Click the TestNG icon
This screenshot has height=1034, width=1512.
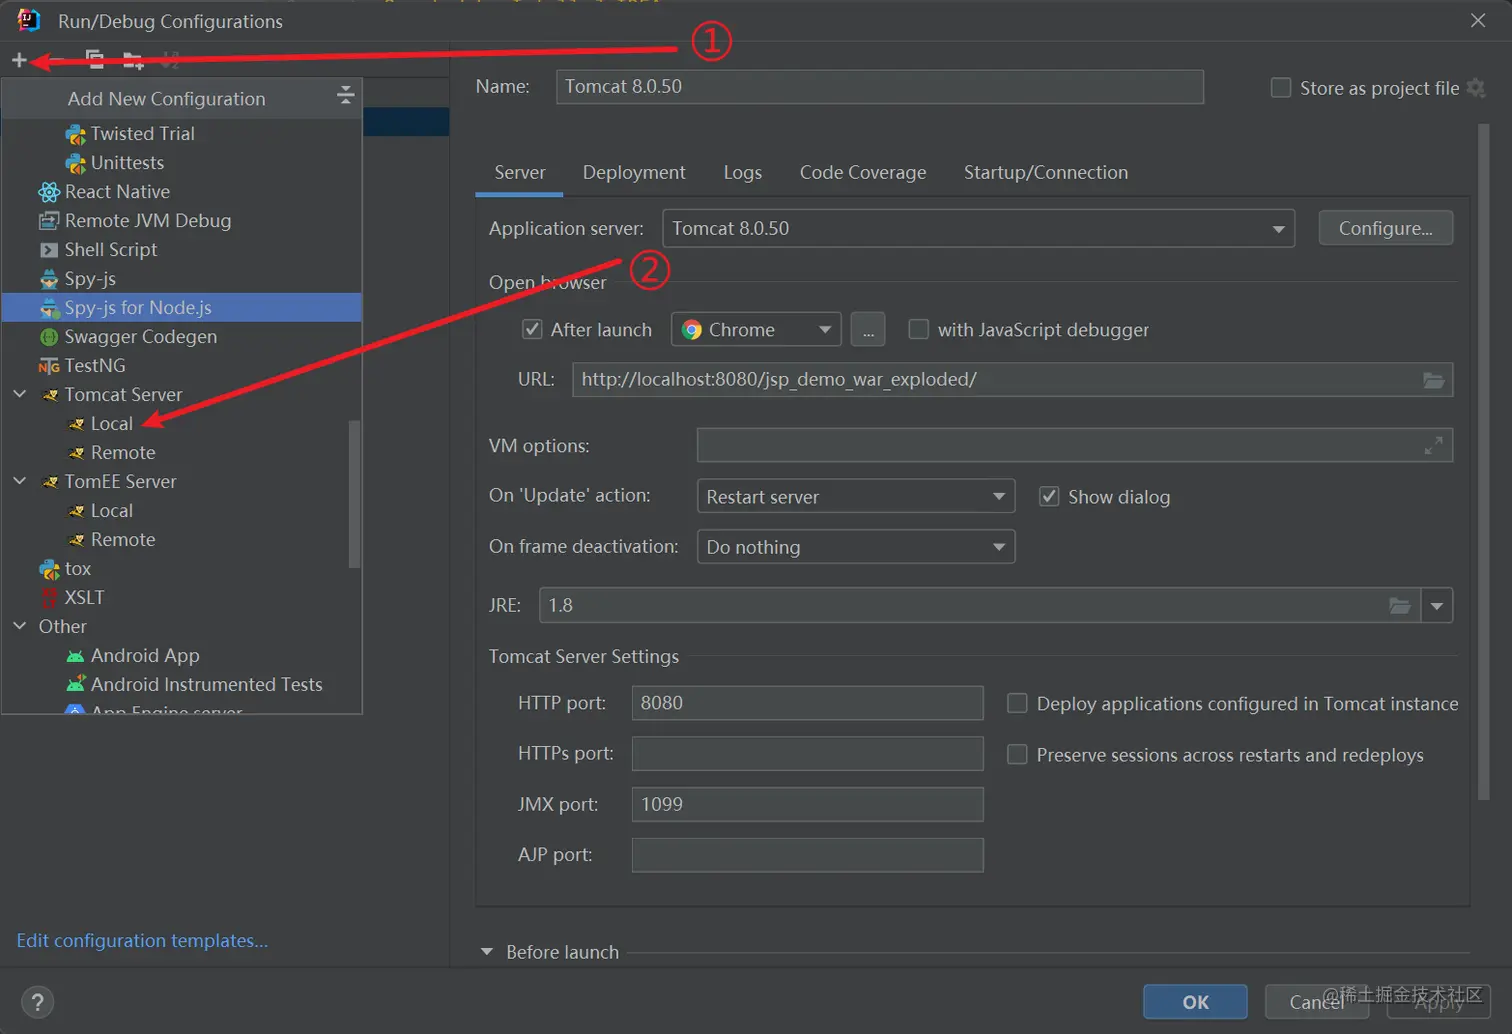[49, 366]
